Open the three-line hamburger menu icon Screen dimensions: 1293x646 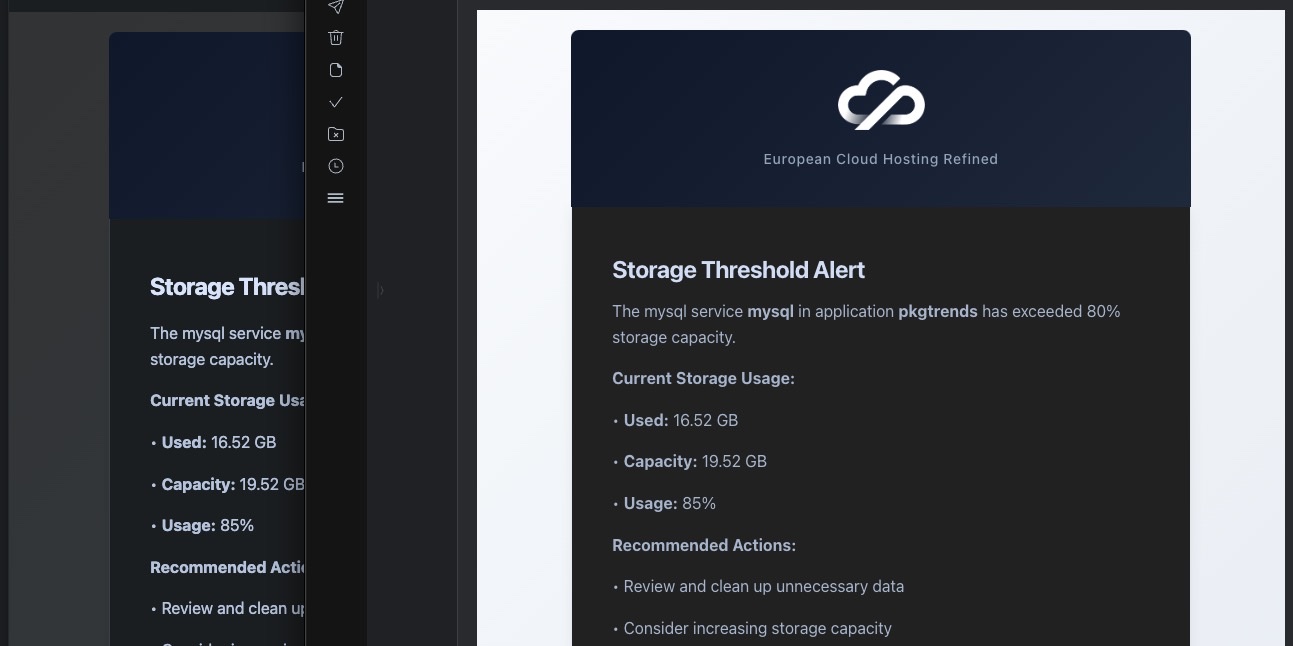336,198
